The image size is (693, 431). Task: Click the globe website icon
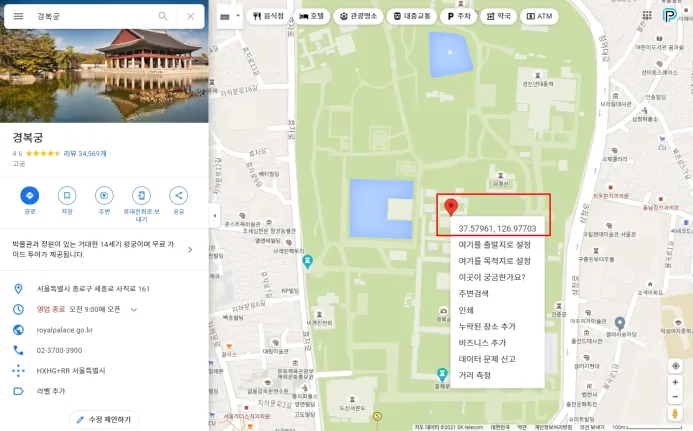click(18, 330)
